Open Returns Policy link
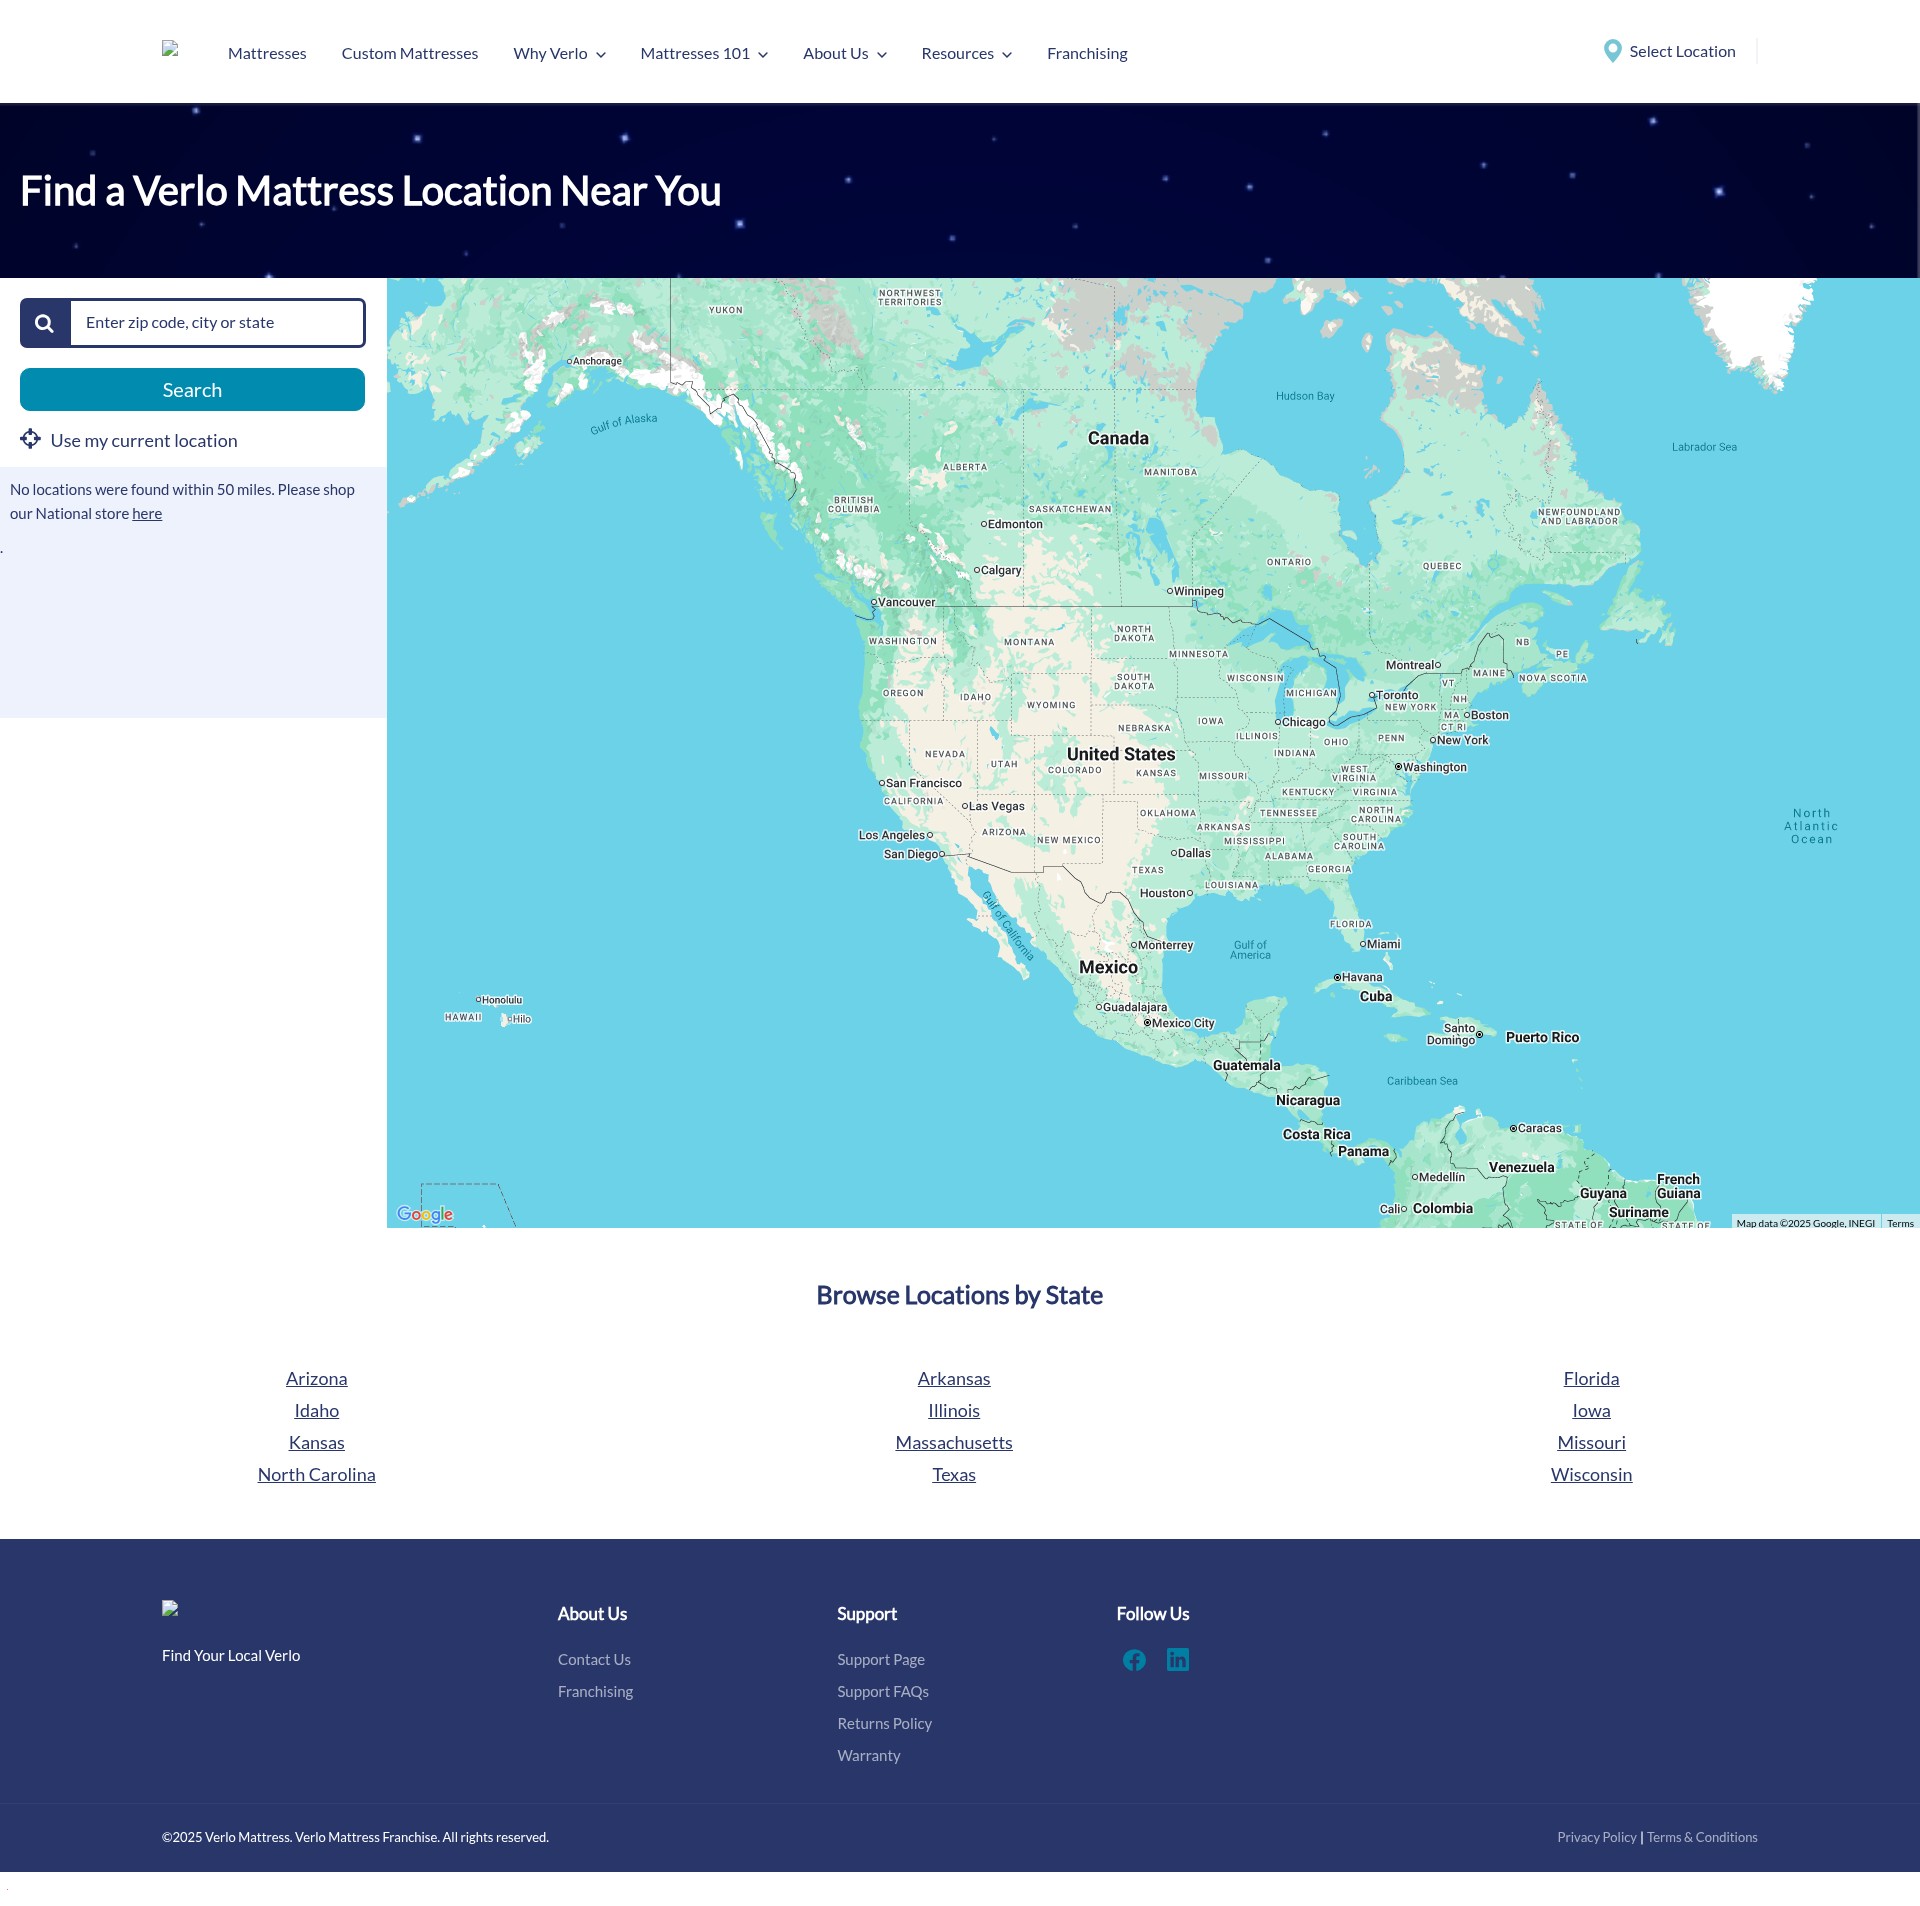The height and width of the screenshot is (1906, 1920). (x=884, y=1723)
